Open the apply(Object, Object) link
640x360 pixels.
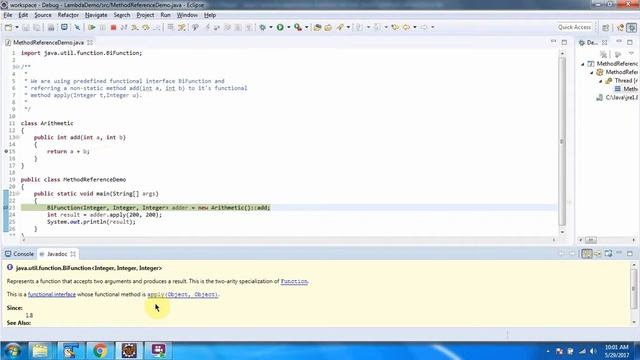click(182, 294)
